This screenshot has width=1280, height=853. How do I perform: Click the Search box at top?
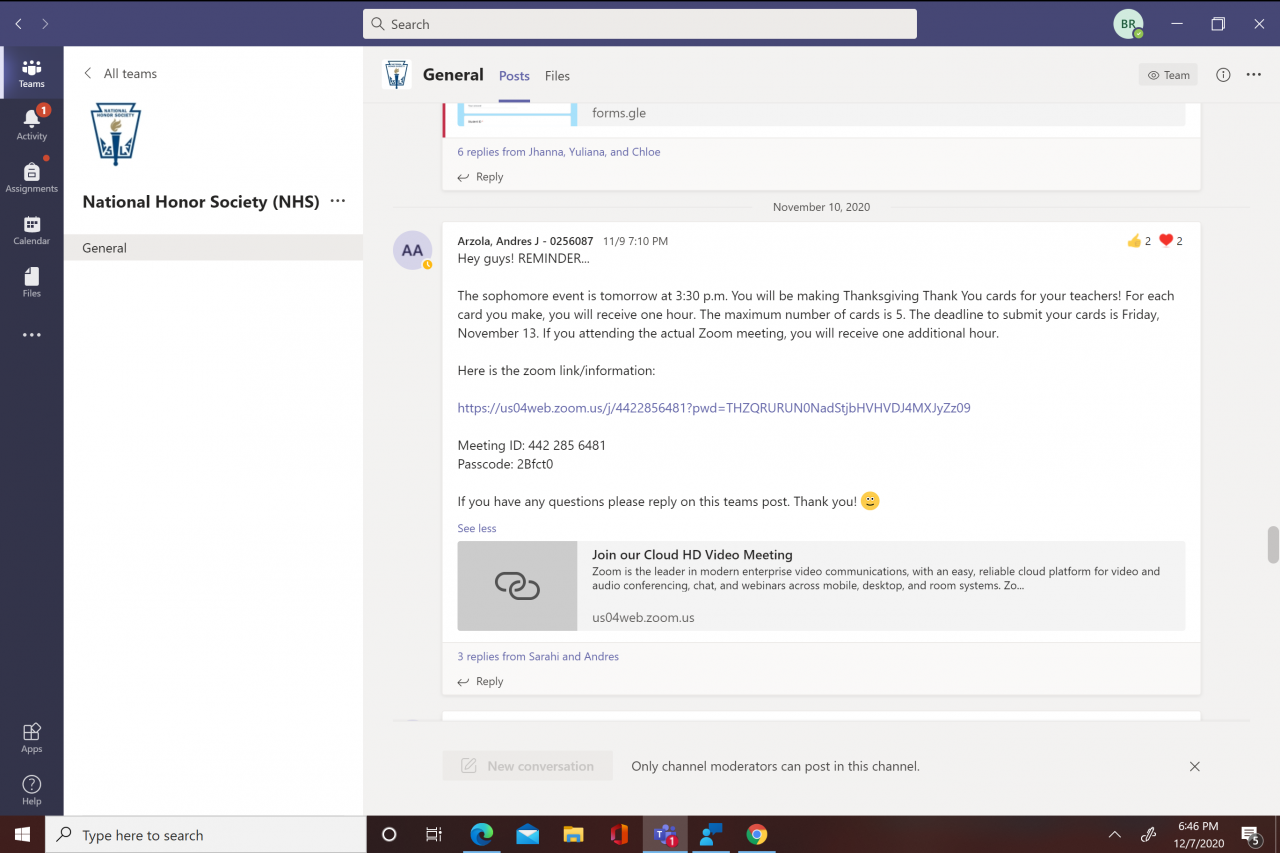click(640, 24)
